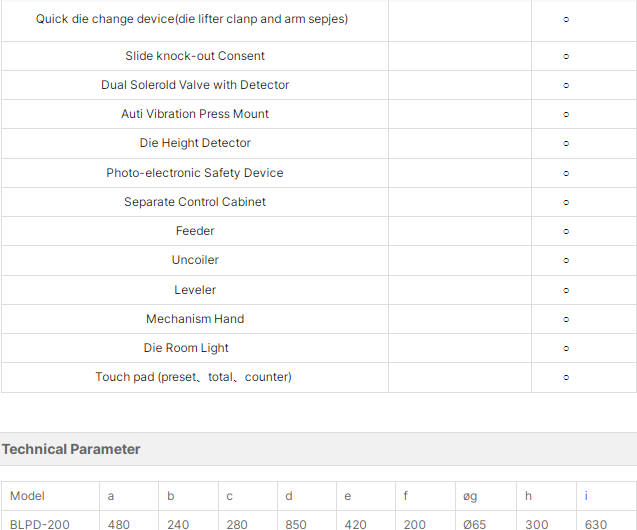Click the 850 value under column d
Screen dimensions: 637x530
tap(296, 524)
